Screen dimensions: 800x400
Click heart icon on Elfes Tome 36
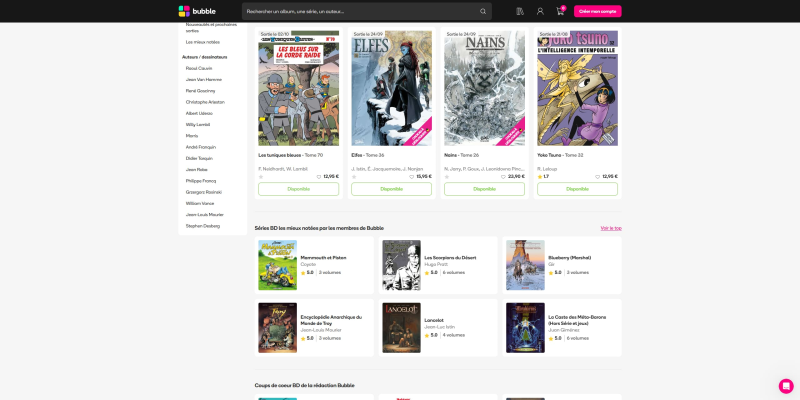tap(412, 177)
